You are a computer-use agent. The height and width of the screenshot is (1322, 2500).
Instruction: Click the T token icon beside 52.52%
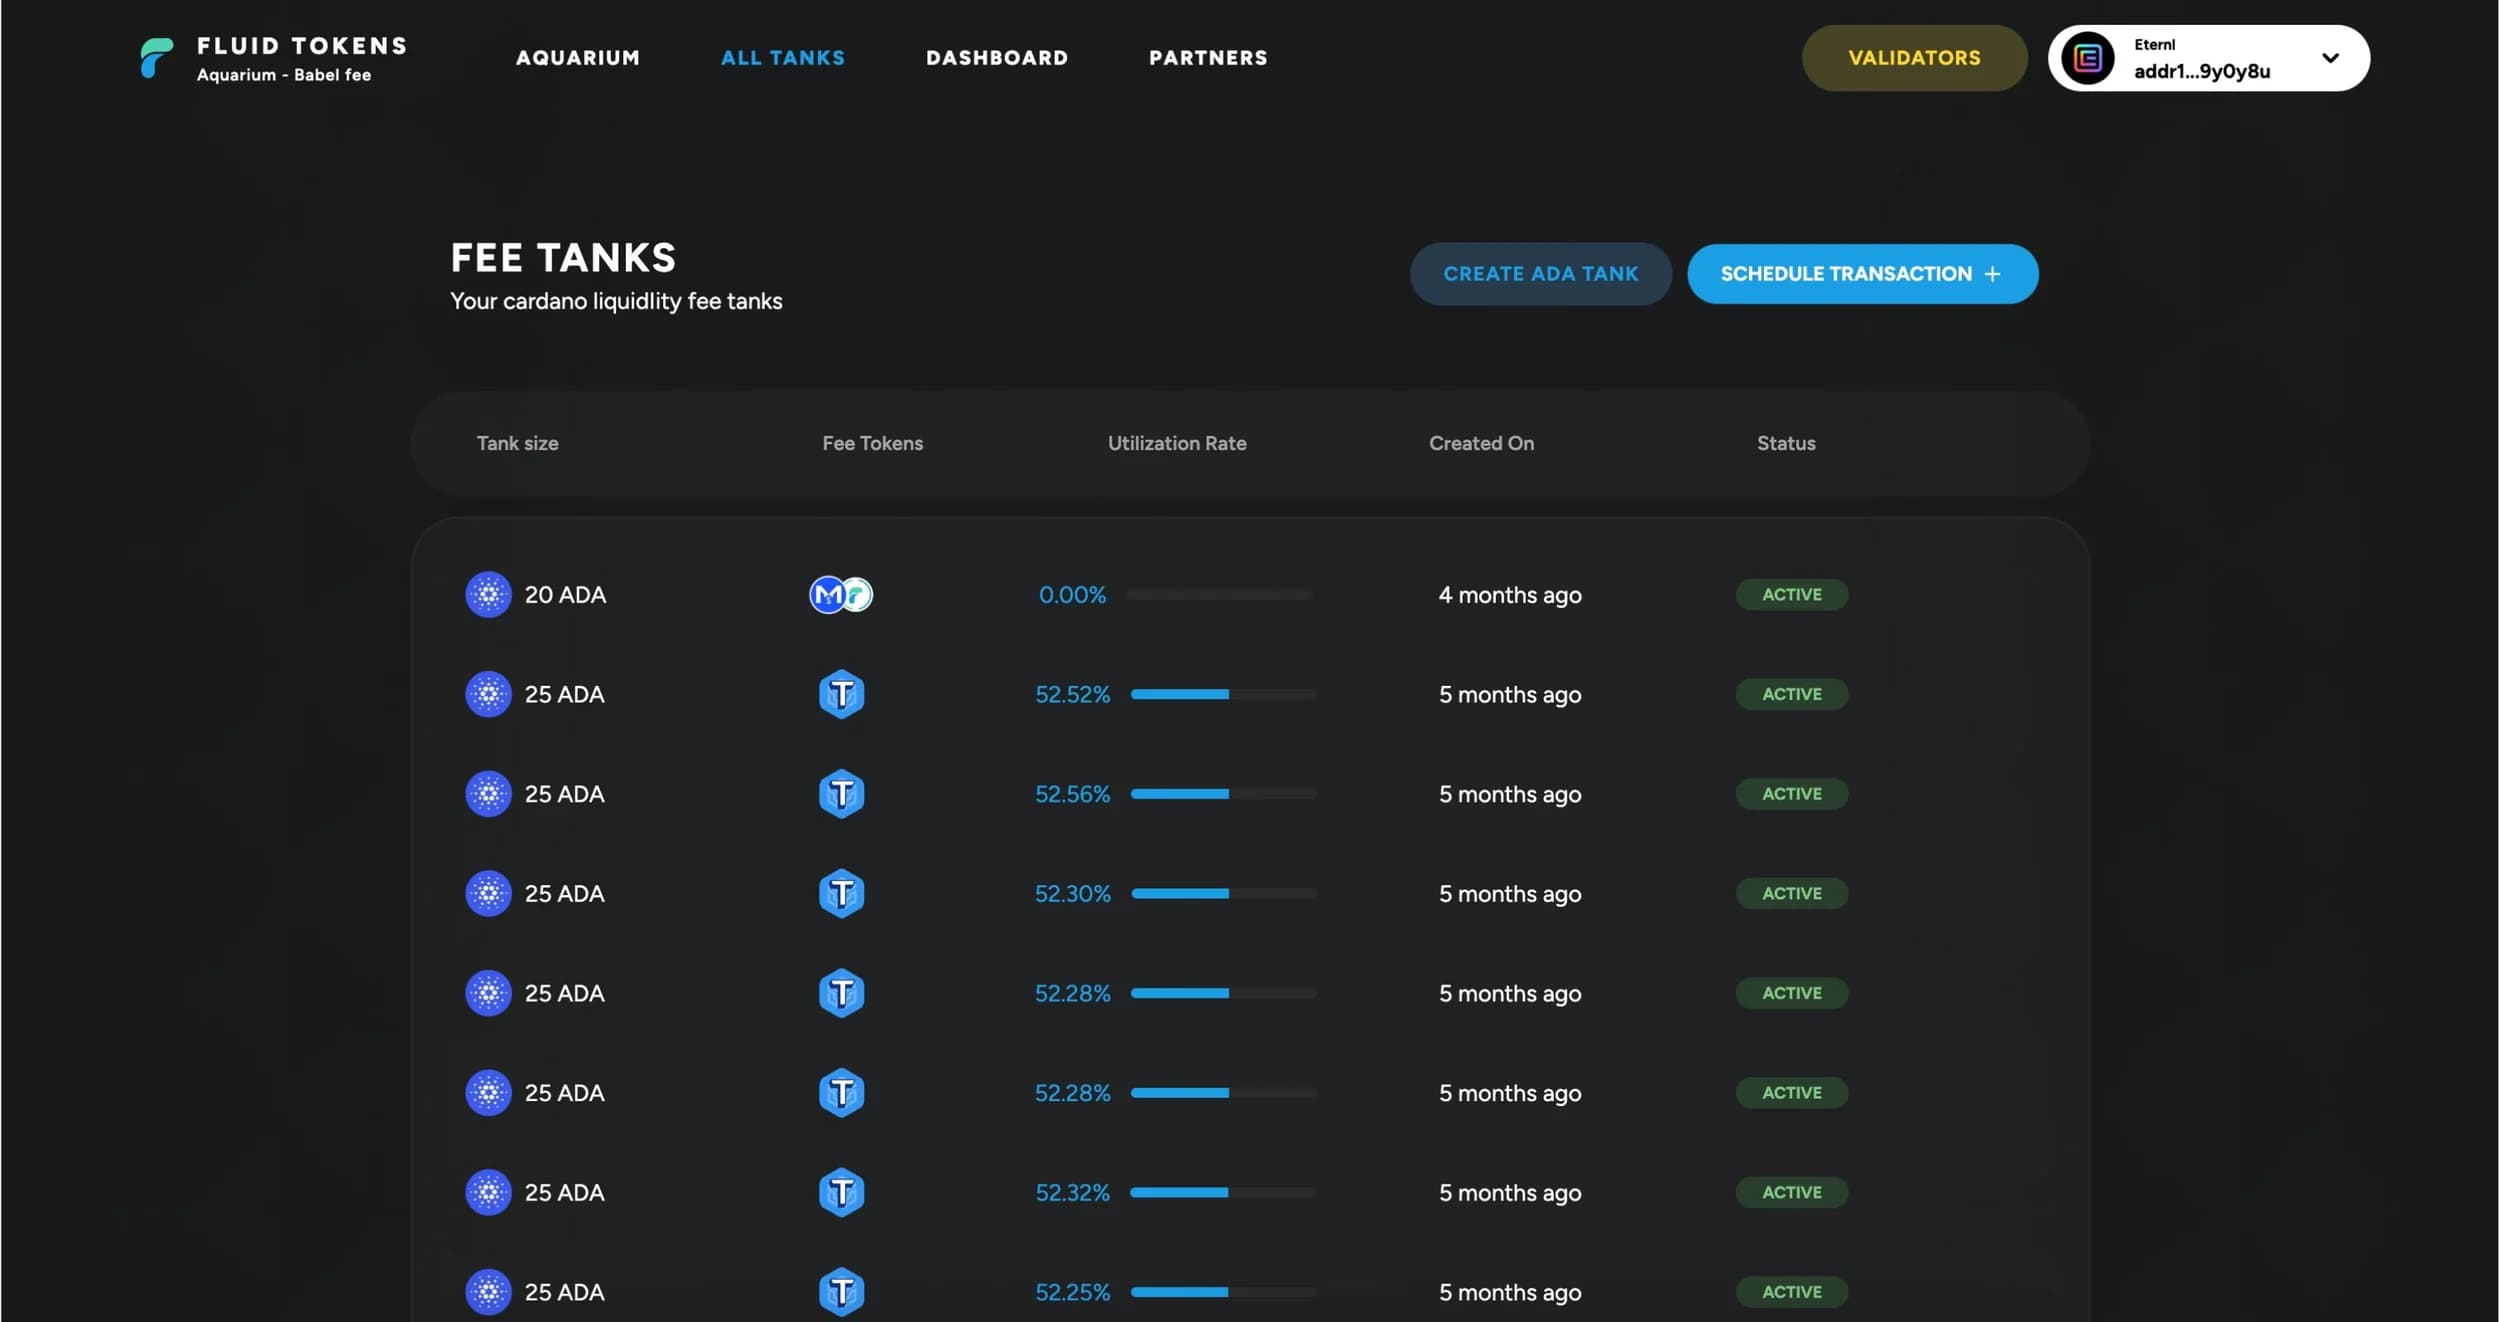(x=841, y=694)
